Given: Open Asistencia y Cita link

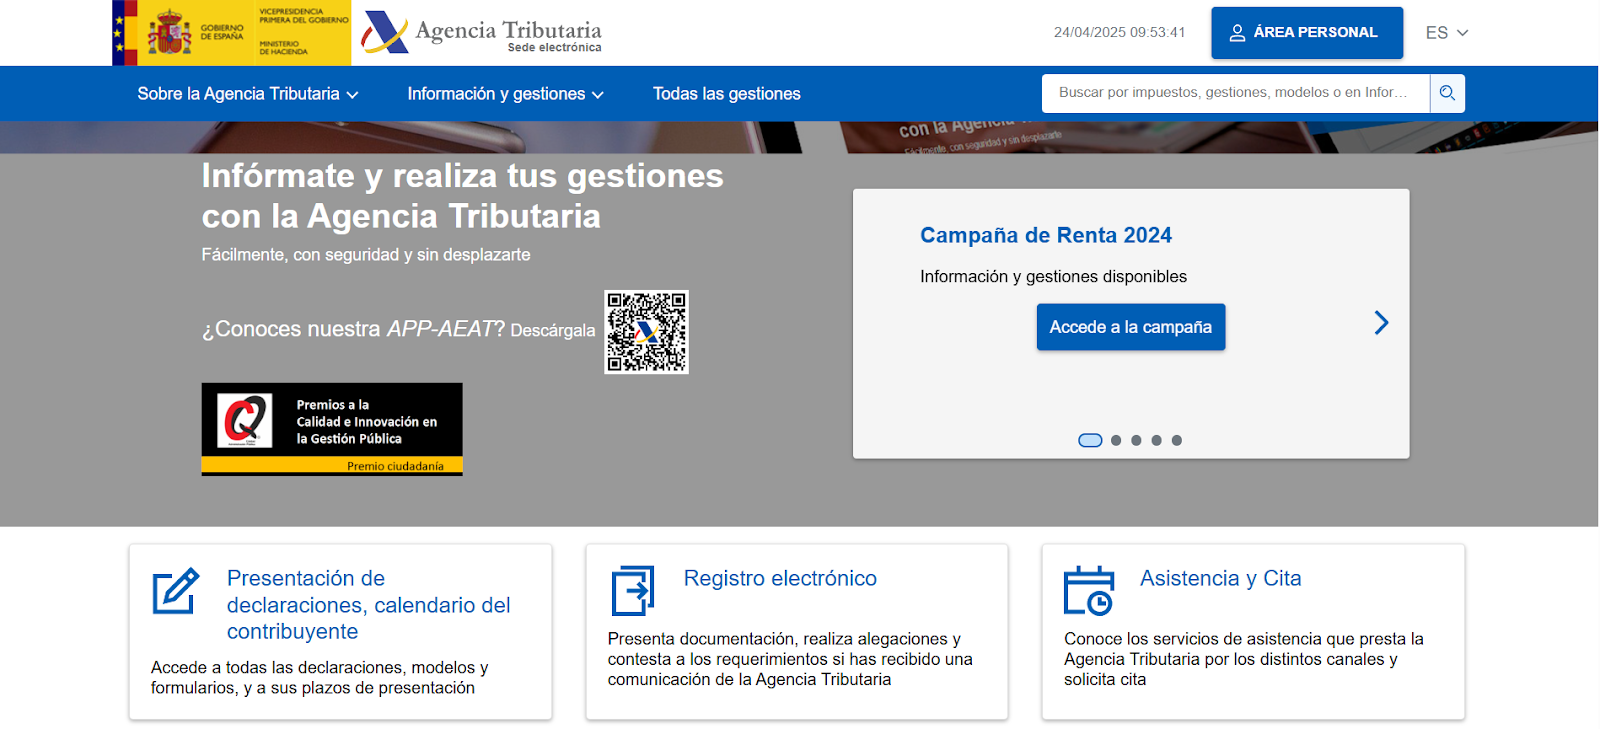Looking at the screenshot, I should [1221, 579].
